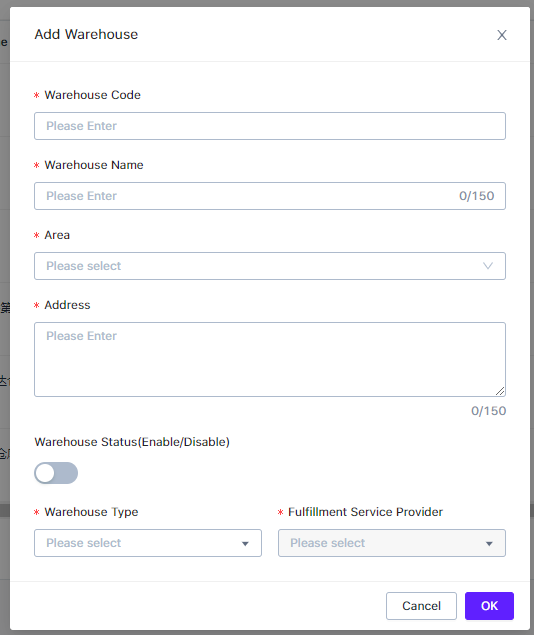Open the Warehouse Type dropdown
This screenshot has width=534, height=635.
[148, 543]
